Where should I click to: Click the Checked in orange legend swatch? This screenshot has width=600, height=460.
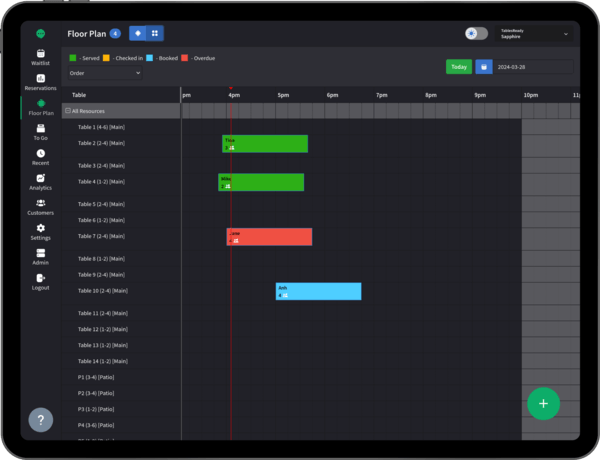tap(106, 58)
